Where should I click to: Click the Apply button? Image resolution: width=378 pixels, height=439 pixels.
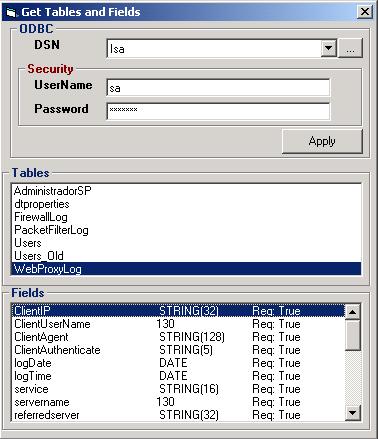[322, 141]
